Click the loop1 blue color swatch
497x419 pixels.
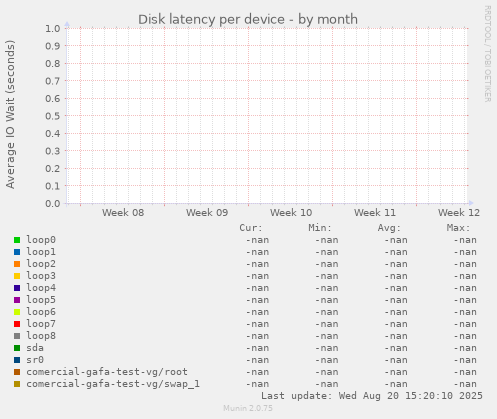[x=17, y=252]
